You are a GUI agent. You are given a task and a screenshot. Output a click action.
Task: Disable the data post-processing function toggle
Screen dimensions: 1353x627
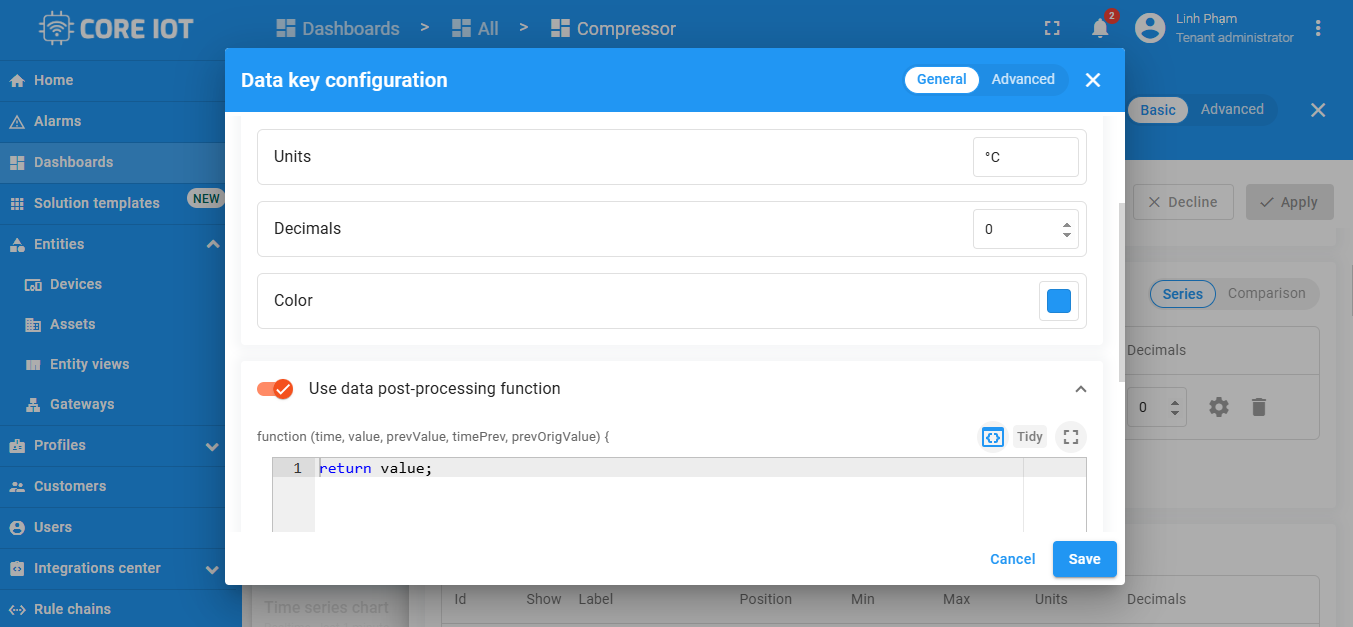coord(275,389)
